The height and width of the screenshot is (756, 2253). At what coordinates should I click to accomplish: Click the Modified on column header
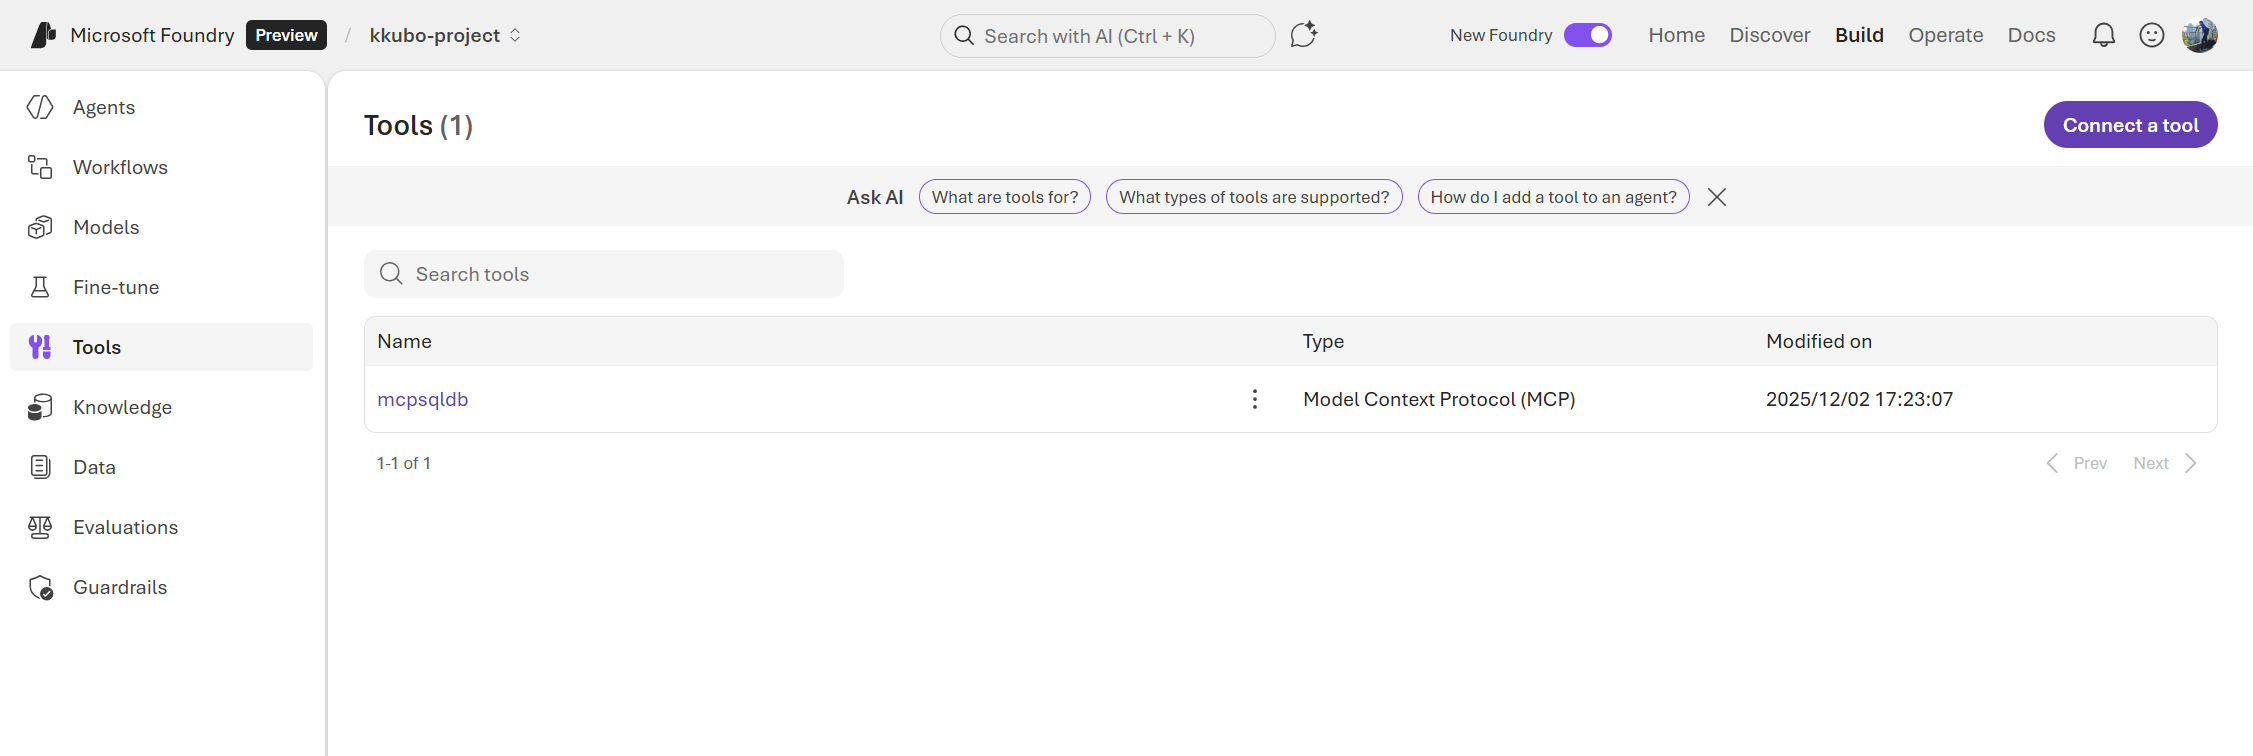pos(1819,341)
